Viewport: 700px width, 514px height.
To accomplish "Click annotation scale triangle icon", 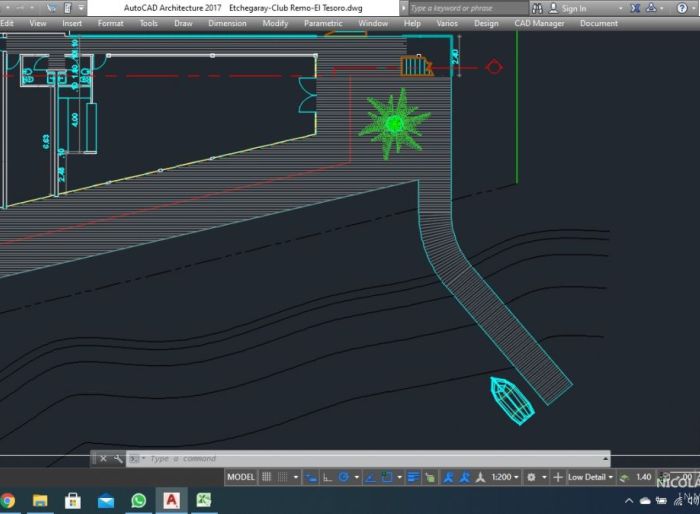I will (x=480, y=477).
